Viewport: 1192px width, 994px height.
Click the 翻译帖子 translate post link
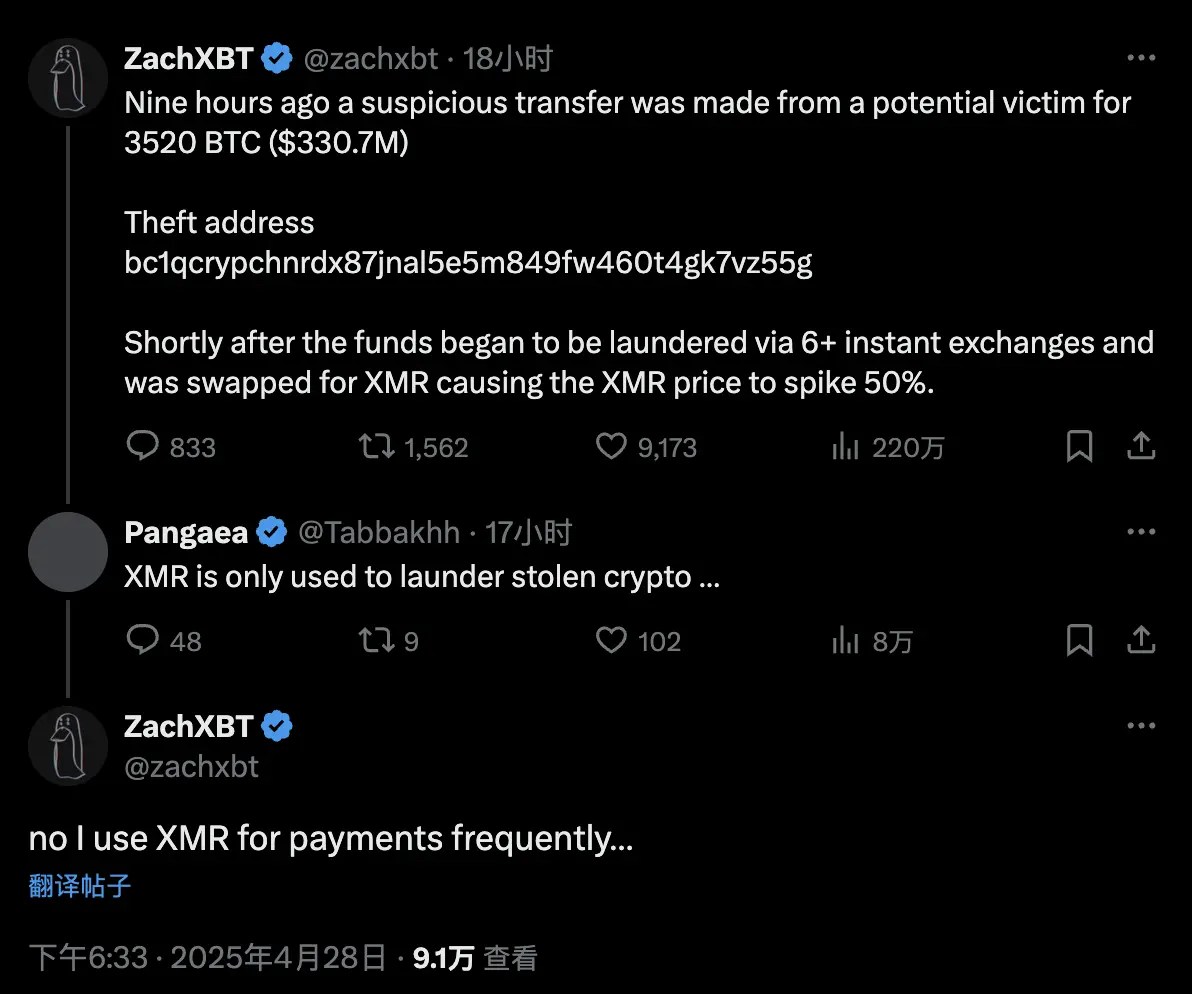coord(80,885)
